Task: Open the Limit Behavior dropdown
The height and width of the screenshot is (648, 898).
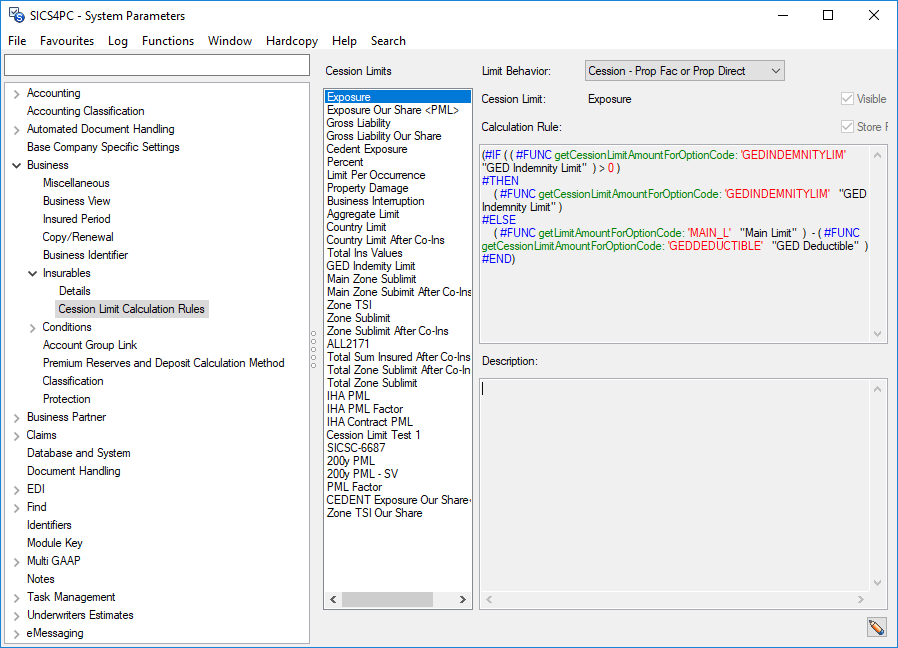Action: click(774, 70)
